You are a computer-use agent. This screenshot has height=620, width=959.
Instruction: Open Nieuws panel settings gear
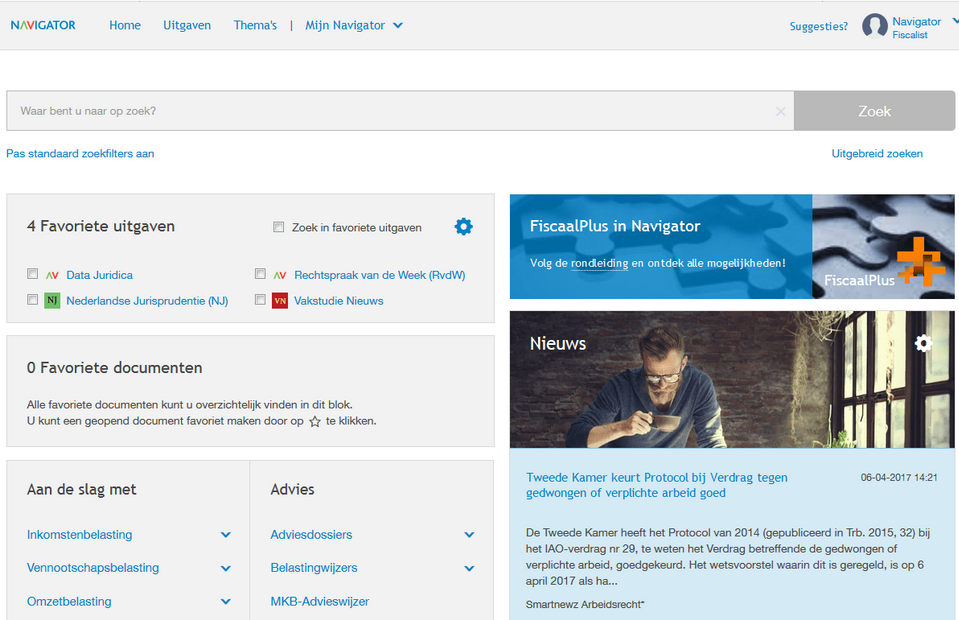(923, 343)
